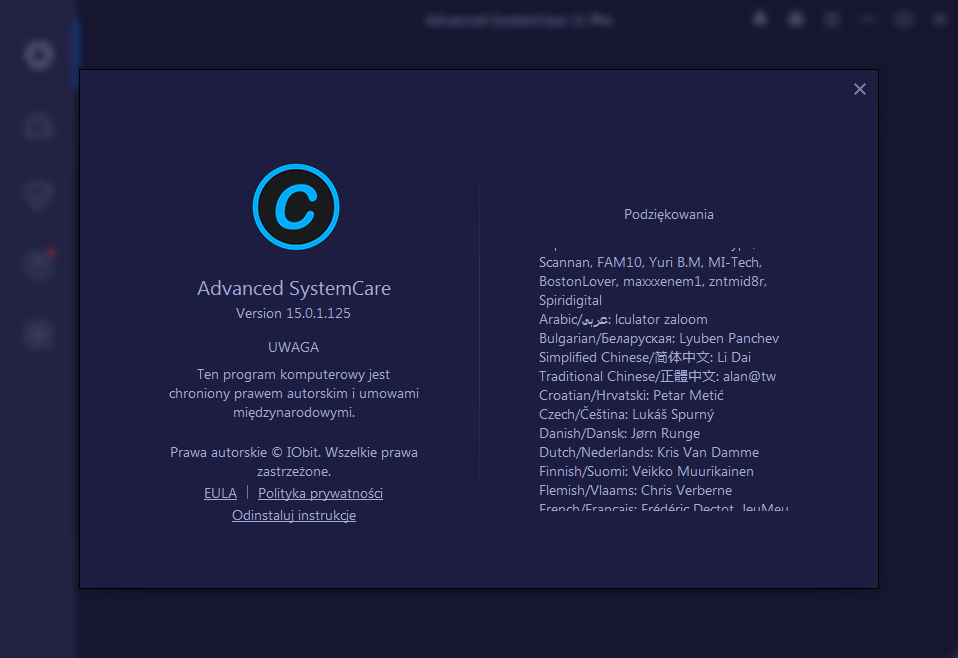
Task: Click the Podziękowania heading
Action: click(x=668, y=214)
